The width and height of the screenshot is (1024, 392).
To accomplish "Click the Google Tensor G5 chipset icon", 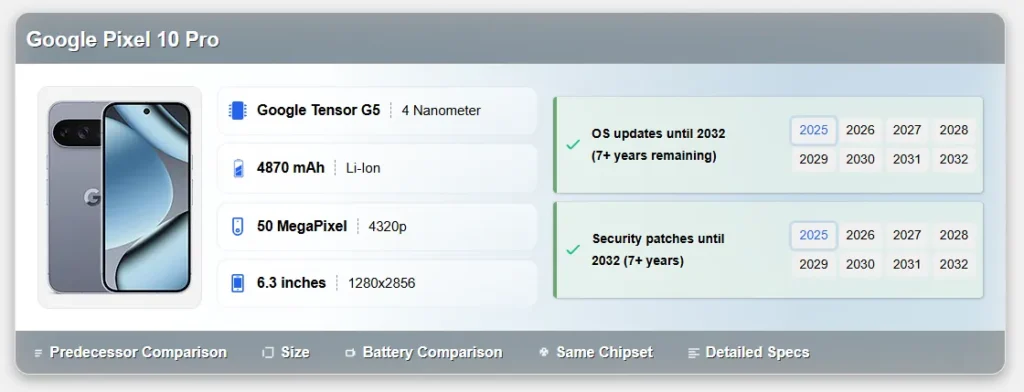I will tap(238, 110).
